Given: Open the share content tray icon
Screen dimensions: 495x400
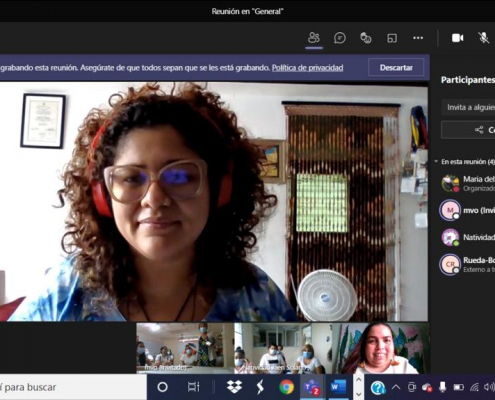Looking at the screenshot, I should pyautogui.click(x=392, y=38).
